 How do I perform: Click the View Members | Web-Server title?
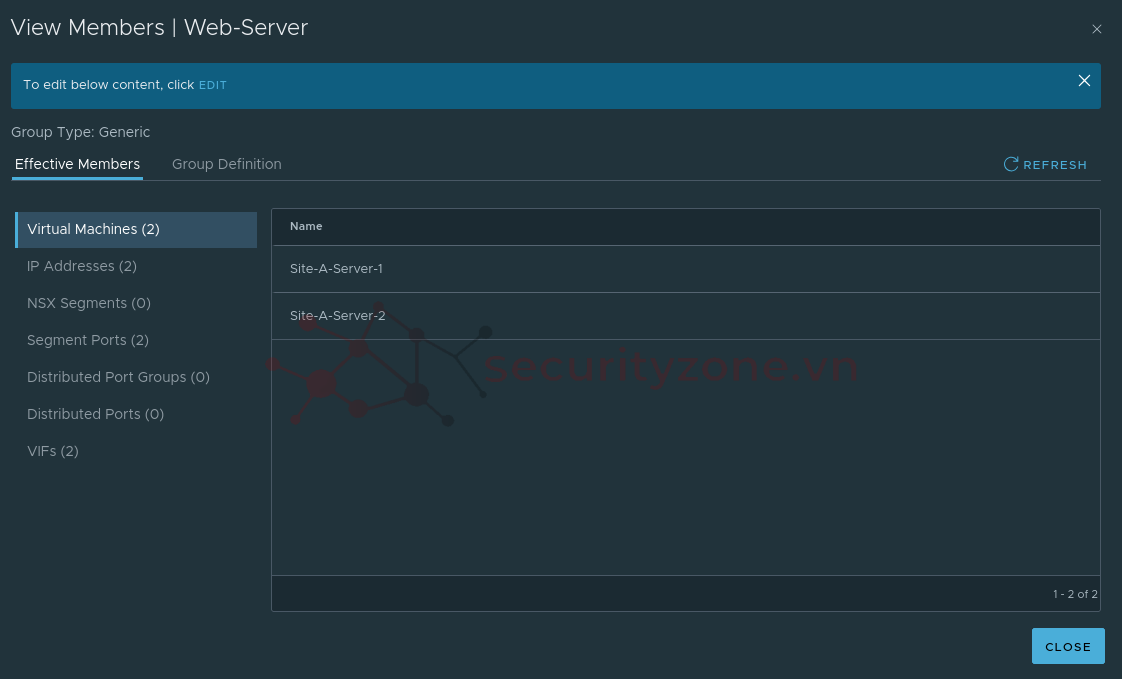point(159,28)
